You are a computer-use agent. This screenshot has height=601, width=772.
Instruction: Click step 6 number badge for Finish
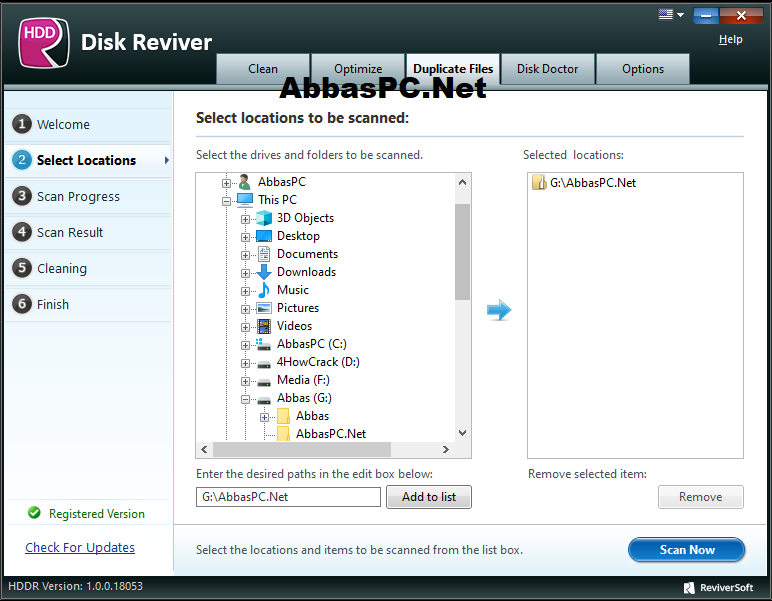tap(22, 304)
